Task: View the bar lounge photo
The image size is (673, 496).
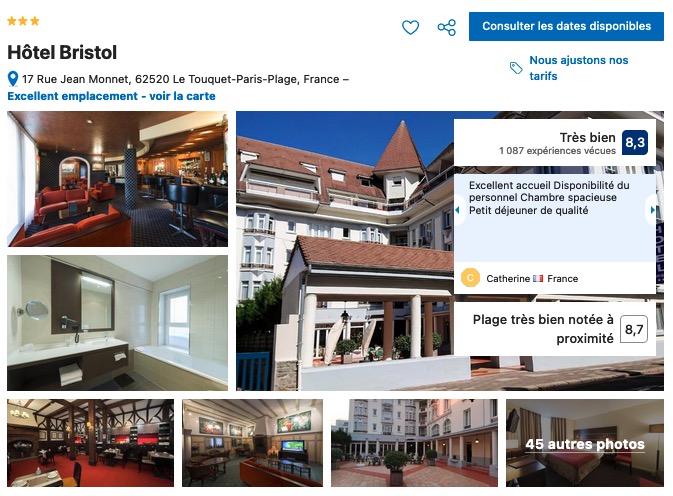Action: (x=118, y=179)
